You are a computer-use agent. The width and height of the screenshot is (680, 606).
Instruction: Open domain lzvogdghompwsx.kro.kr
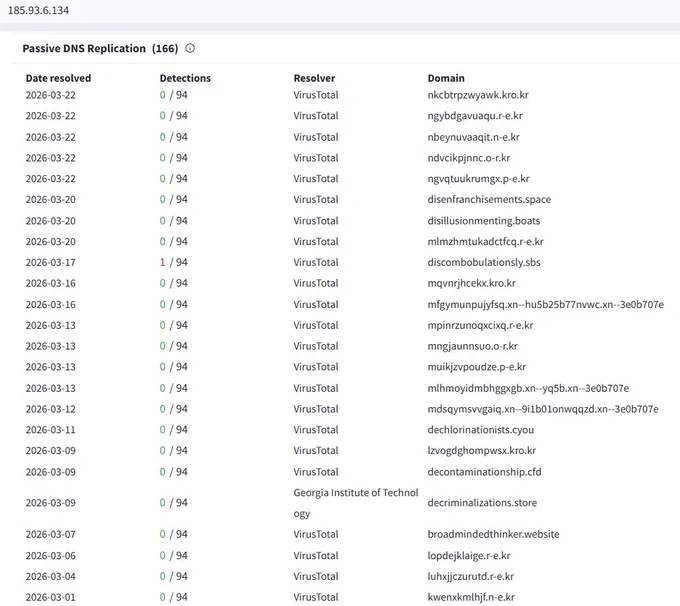[x=482, y=451]
